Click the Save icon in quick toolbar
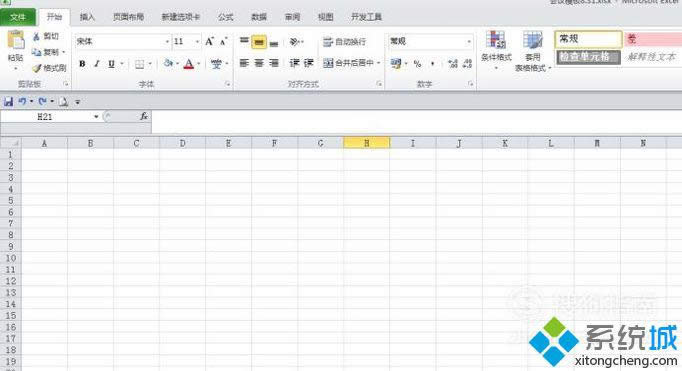The width and height of the screenshot is (682, 371). [x=8, y=102]
